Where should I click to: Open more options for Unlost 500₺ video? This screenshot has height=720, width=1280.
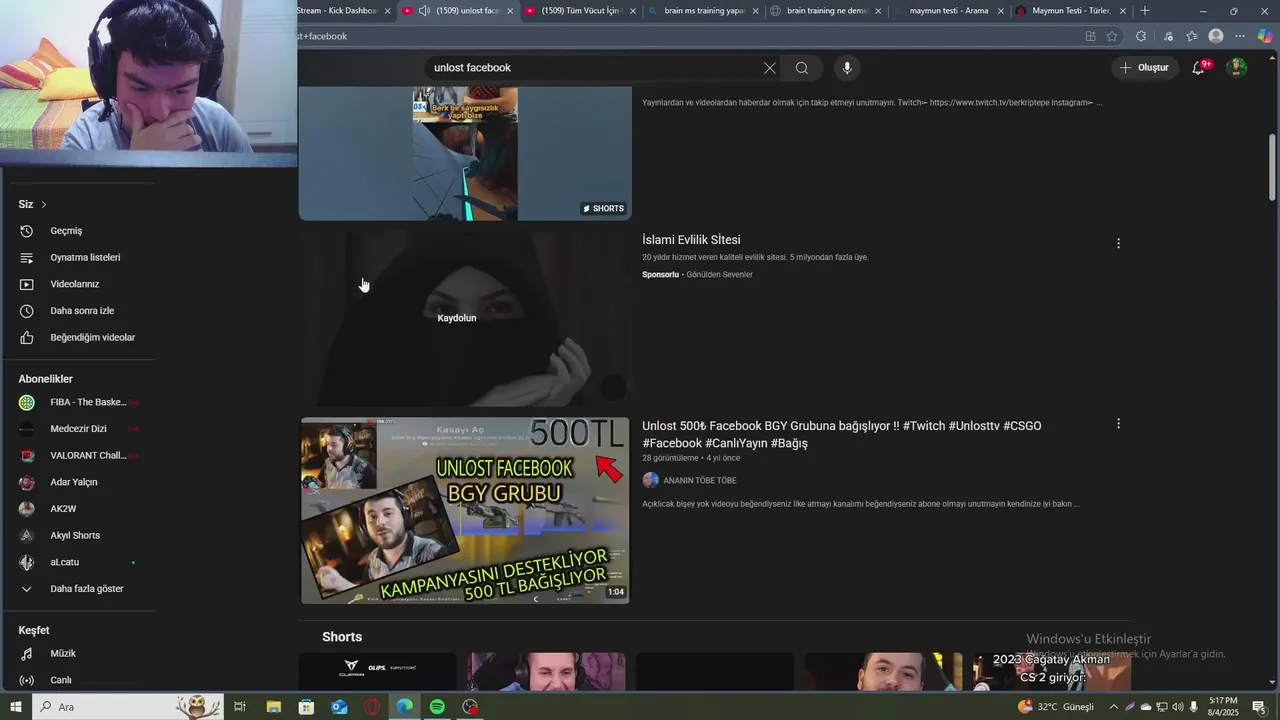tap(1118, 424)
